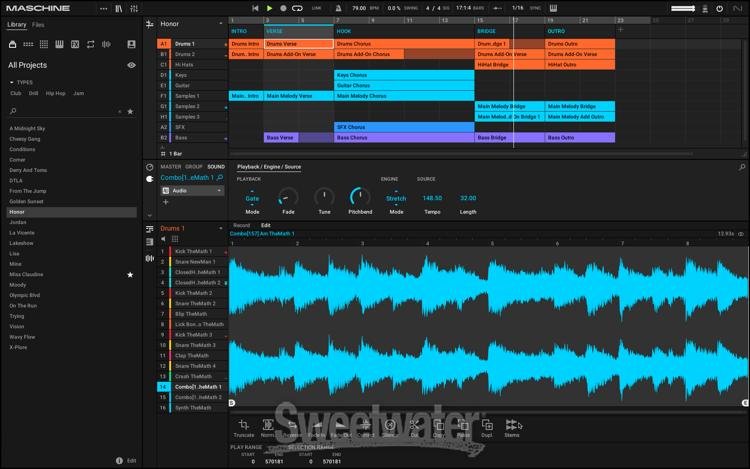Open the Stretch engine Mode selector
The height and width of the screenshot is (469, 750).
pos(396,198)
